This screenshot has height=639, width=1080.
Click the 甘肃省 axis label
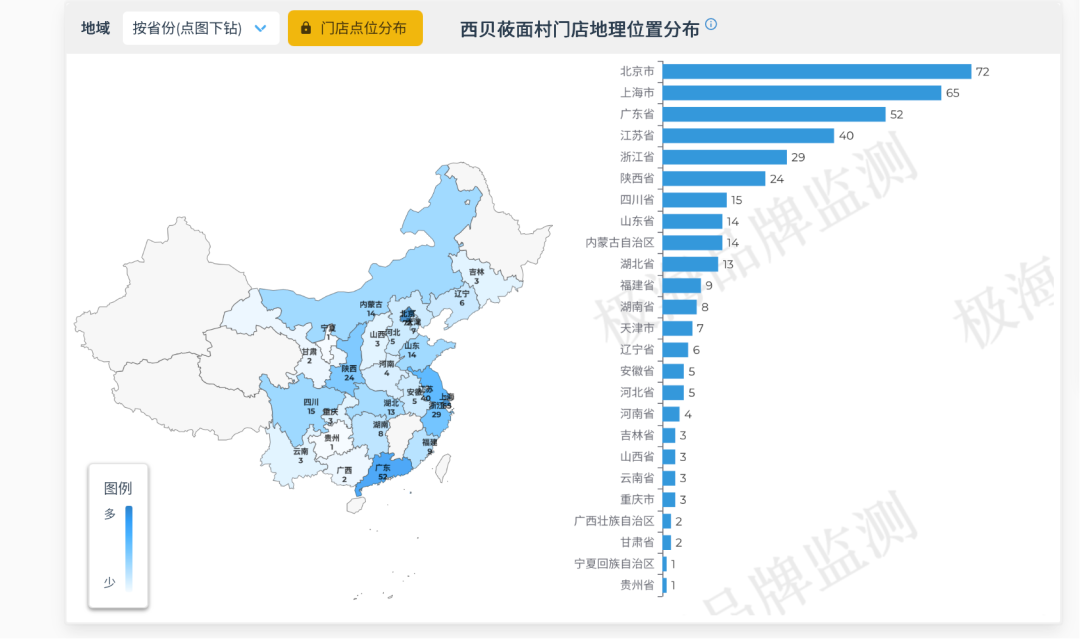(x=637, y=543)
